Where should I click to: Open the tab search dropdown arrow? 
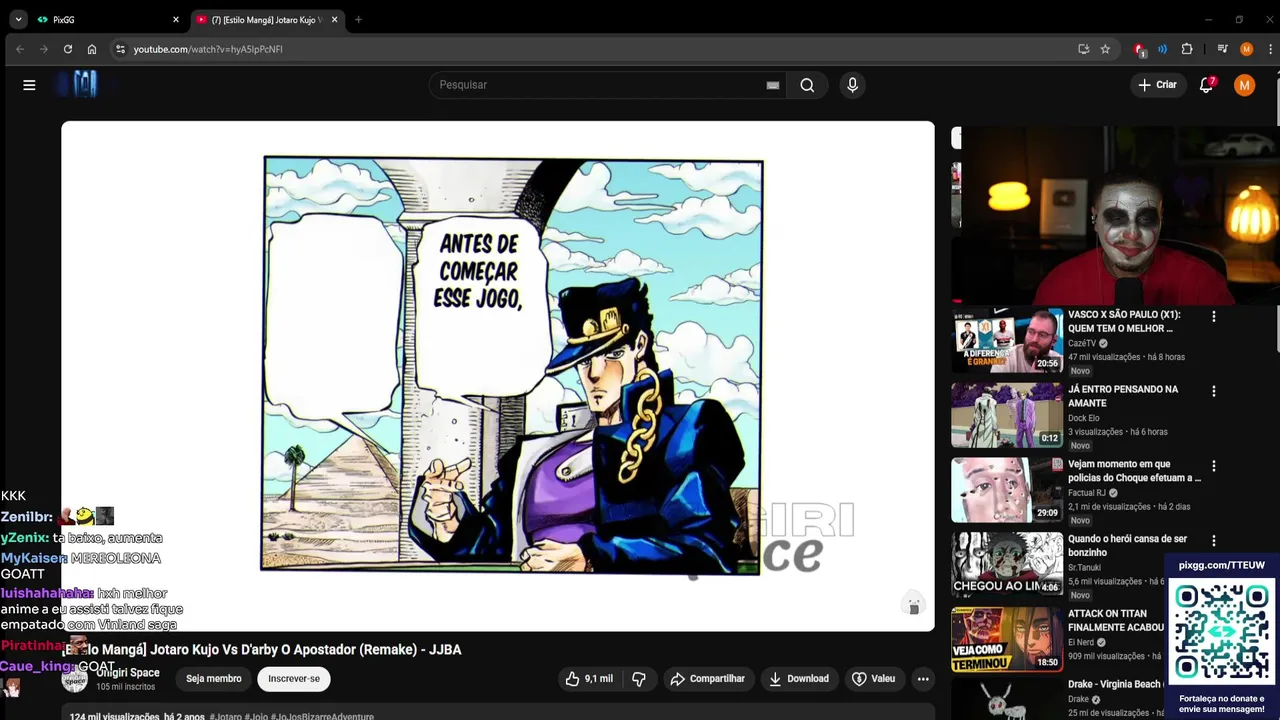pos(18,19)
